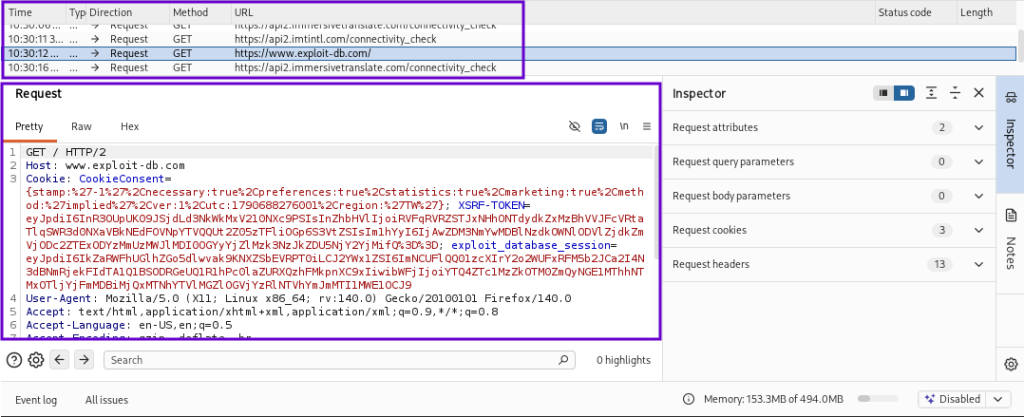This screenshot has height=417, width=1024.
Task: Toggle line wrap in Request editor
Action: pos(600,127)
